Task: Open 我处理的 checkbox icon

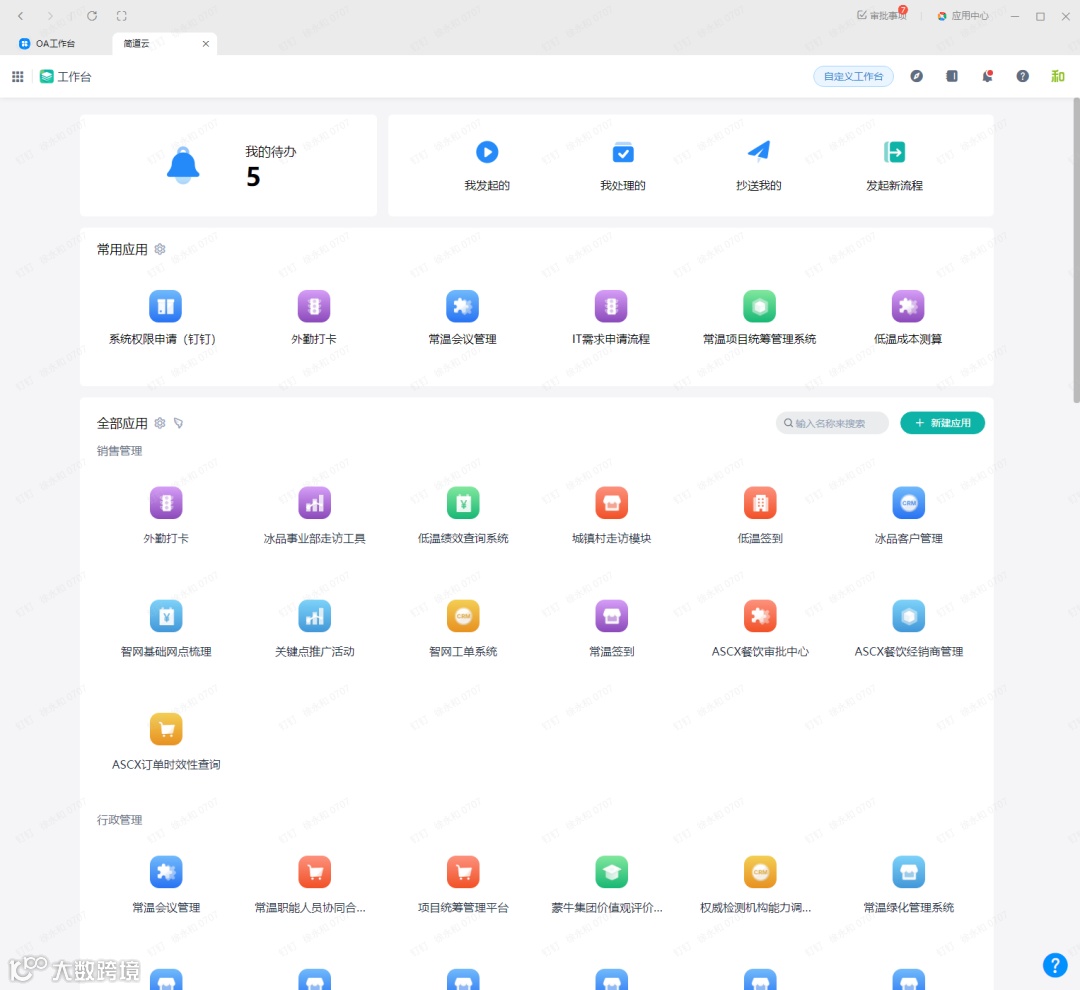Action: click(x=623, y=152)
